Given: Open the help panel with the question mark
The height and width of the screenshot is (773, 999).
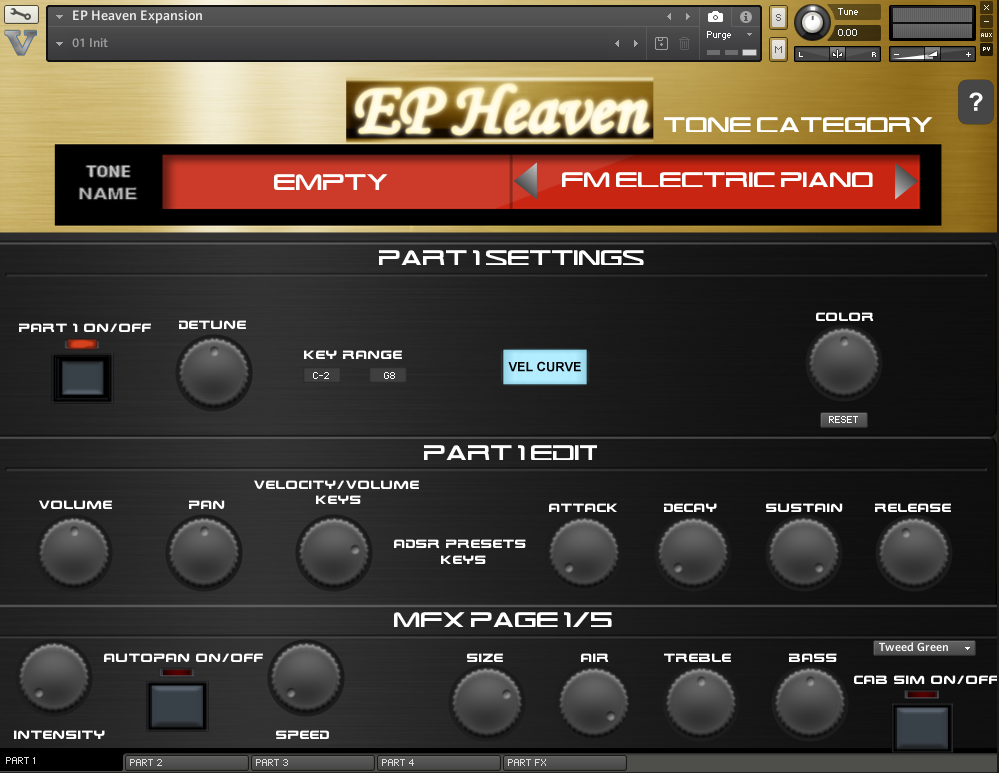Looking at the screenshot, I should pyautogui.click(x=975, y=102).
